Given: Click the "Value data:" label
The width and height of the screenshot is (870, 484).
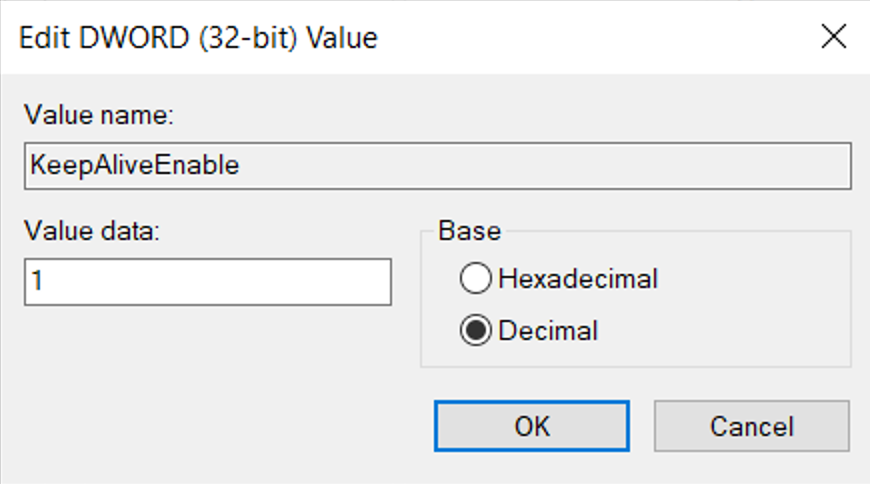Looking at the screenshot, I should coord(92,232).
